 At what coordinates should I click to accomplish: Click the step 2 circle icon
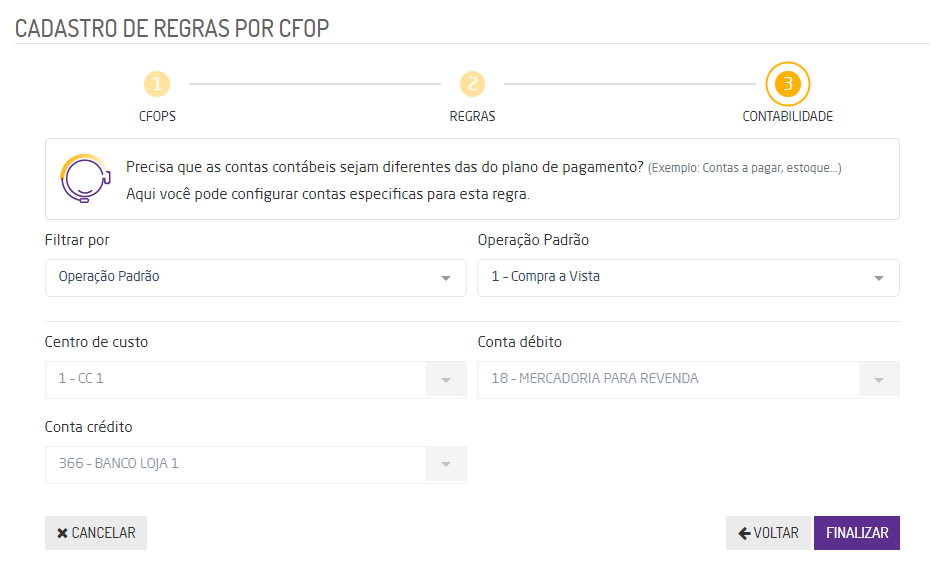(x=472, y=84)
